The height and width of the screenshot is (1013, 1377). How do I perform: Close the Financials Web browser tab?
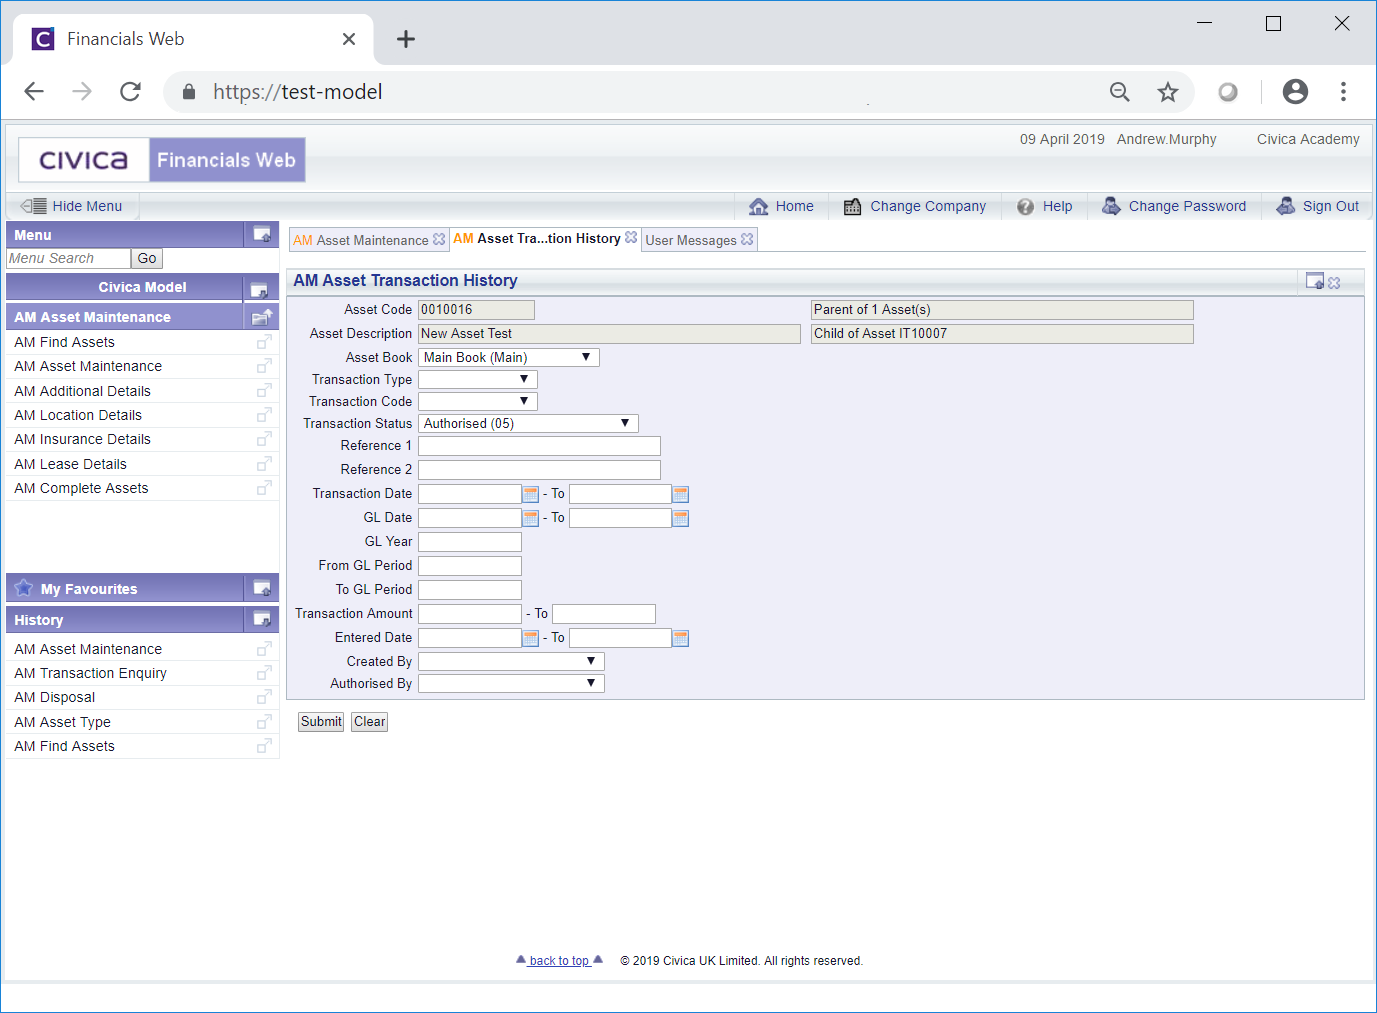pyautogui.click(x=349, y=39)
